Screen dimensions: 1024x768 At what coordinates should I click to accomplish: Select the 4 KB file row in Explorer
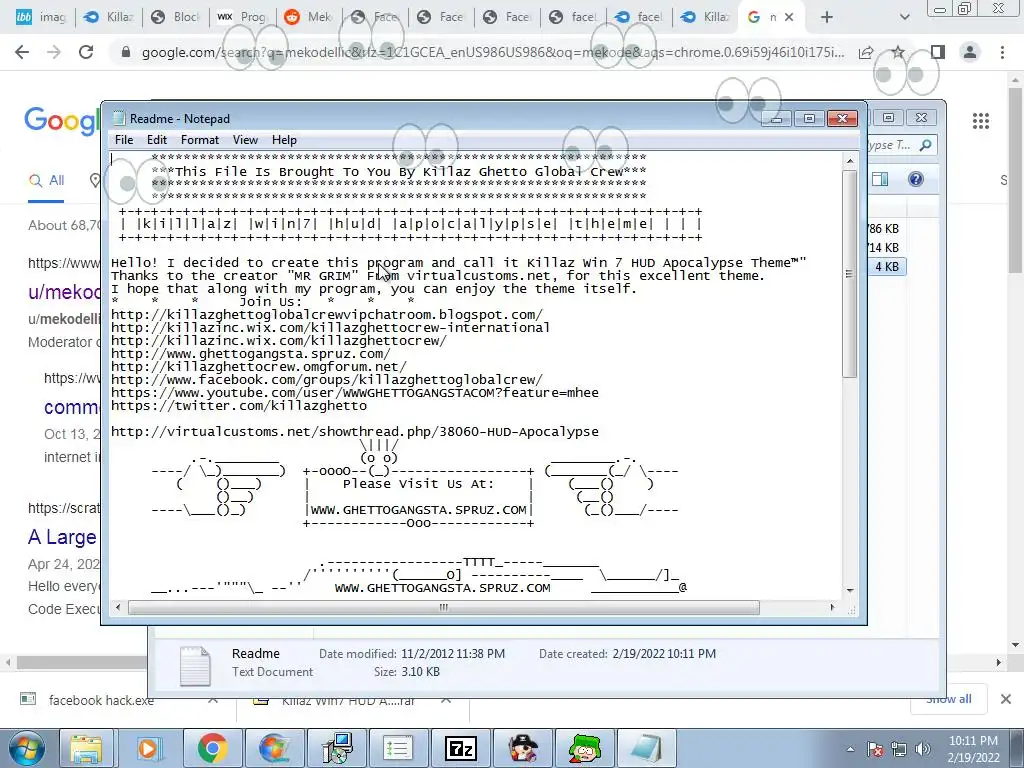click(887, 266)
